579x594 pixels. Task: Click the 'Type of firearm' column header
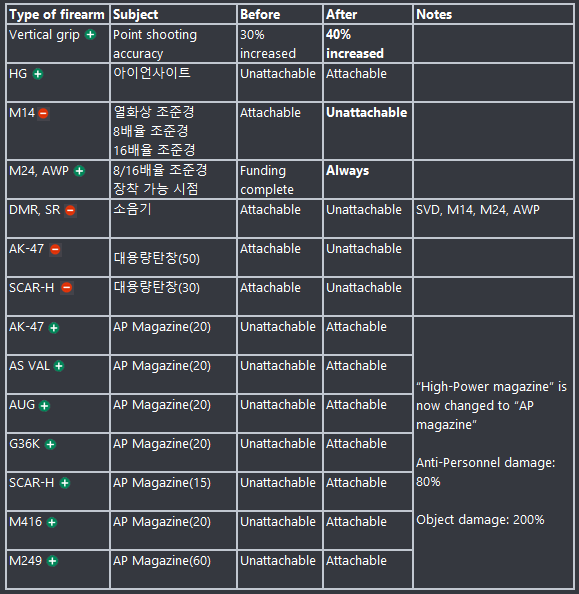[x=57, y=14]
